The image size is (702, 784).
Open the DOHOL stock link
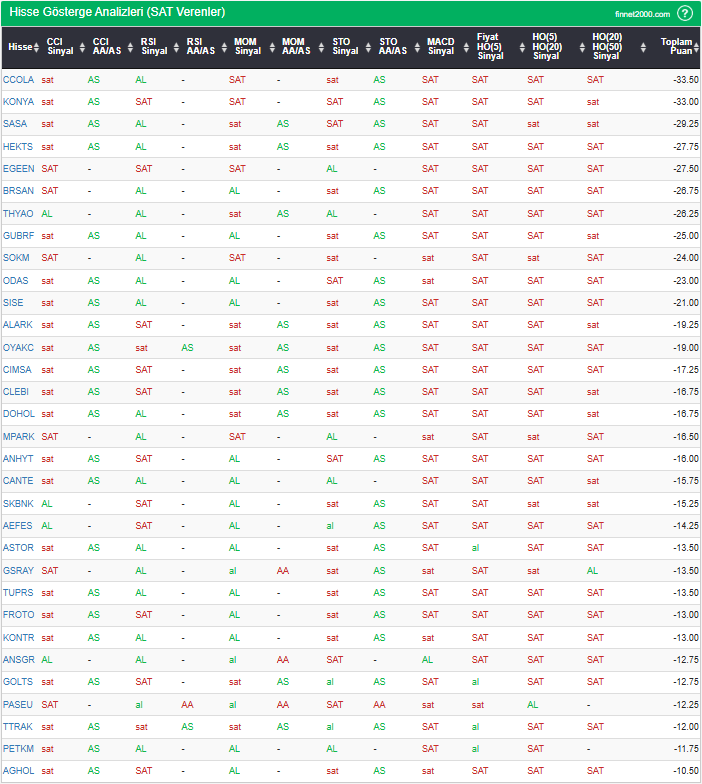point(18,414)
